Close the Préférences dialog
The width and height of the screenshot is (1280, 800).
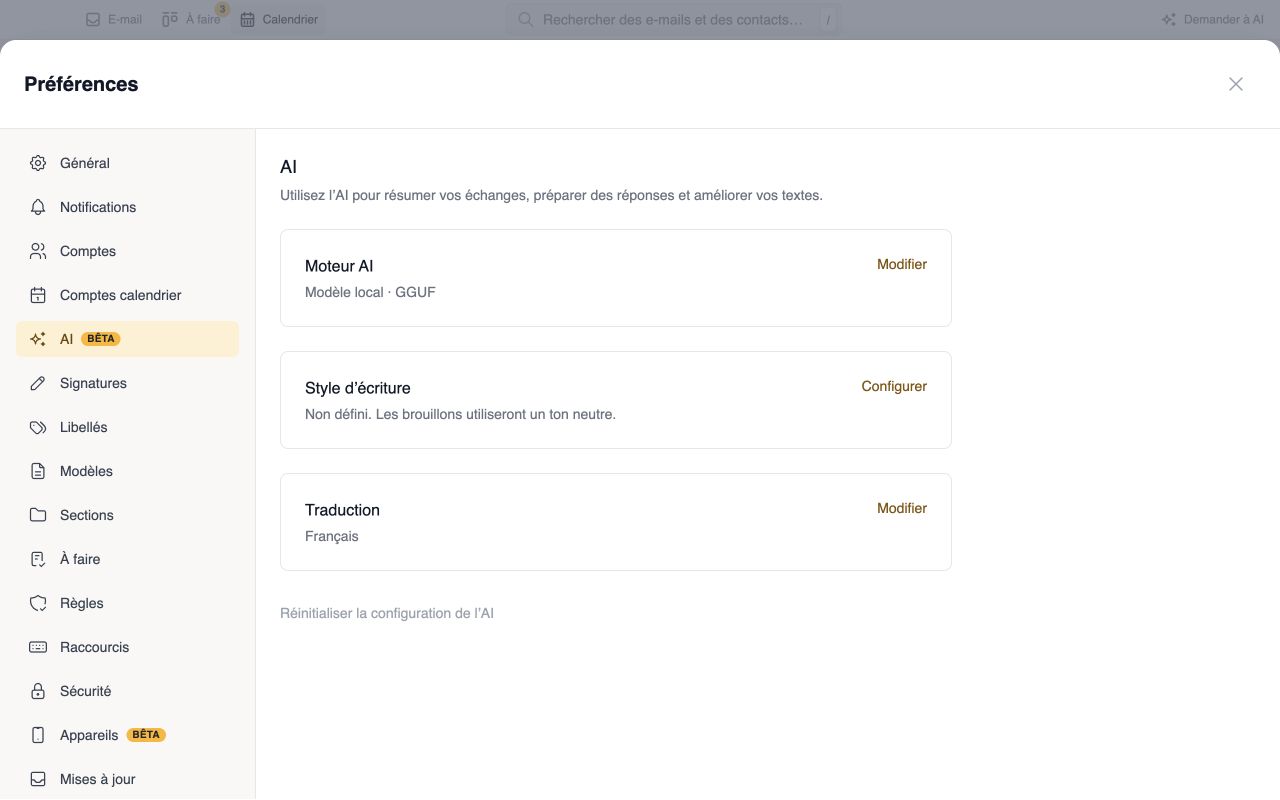point(1236,84)
